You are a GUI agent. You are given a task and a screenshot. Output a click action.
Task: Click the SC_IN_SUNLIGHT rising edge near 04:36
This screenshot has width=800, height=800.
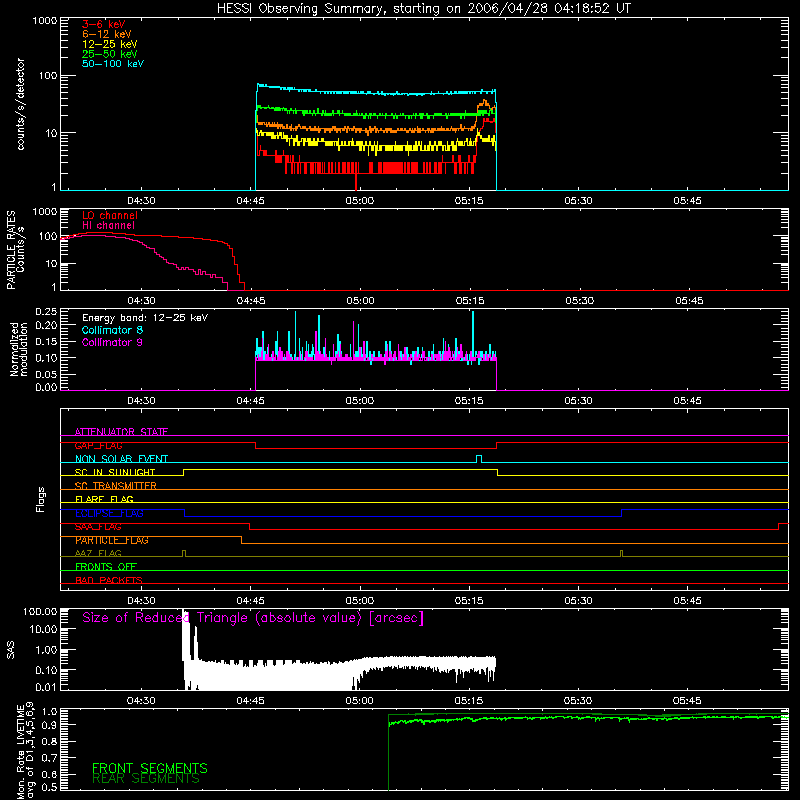[183, 472]
